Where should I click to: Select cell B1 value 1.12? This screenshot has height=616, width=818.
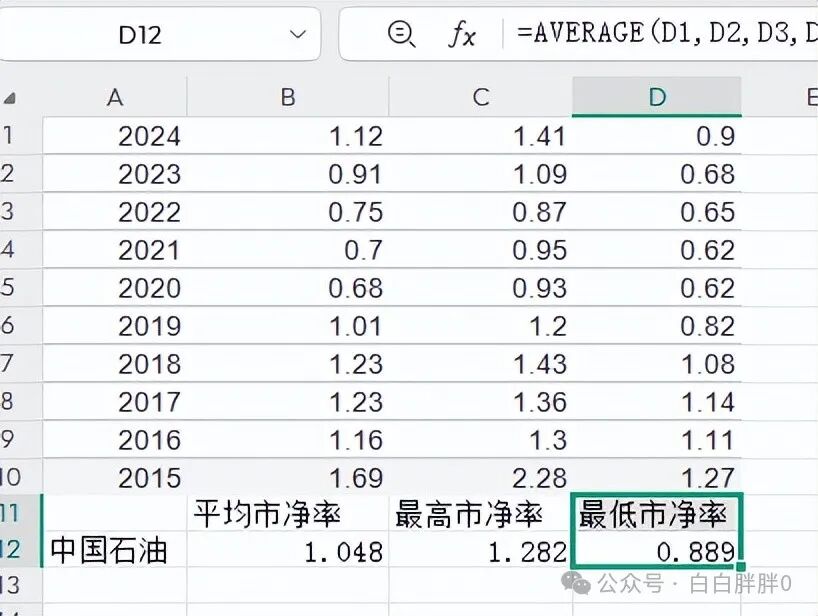[x=288, y=136]
